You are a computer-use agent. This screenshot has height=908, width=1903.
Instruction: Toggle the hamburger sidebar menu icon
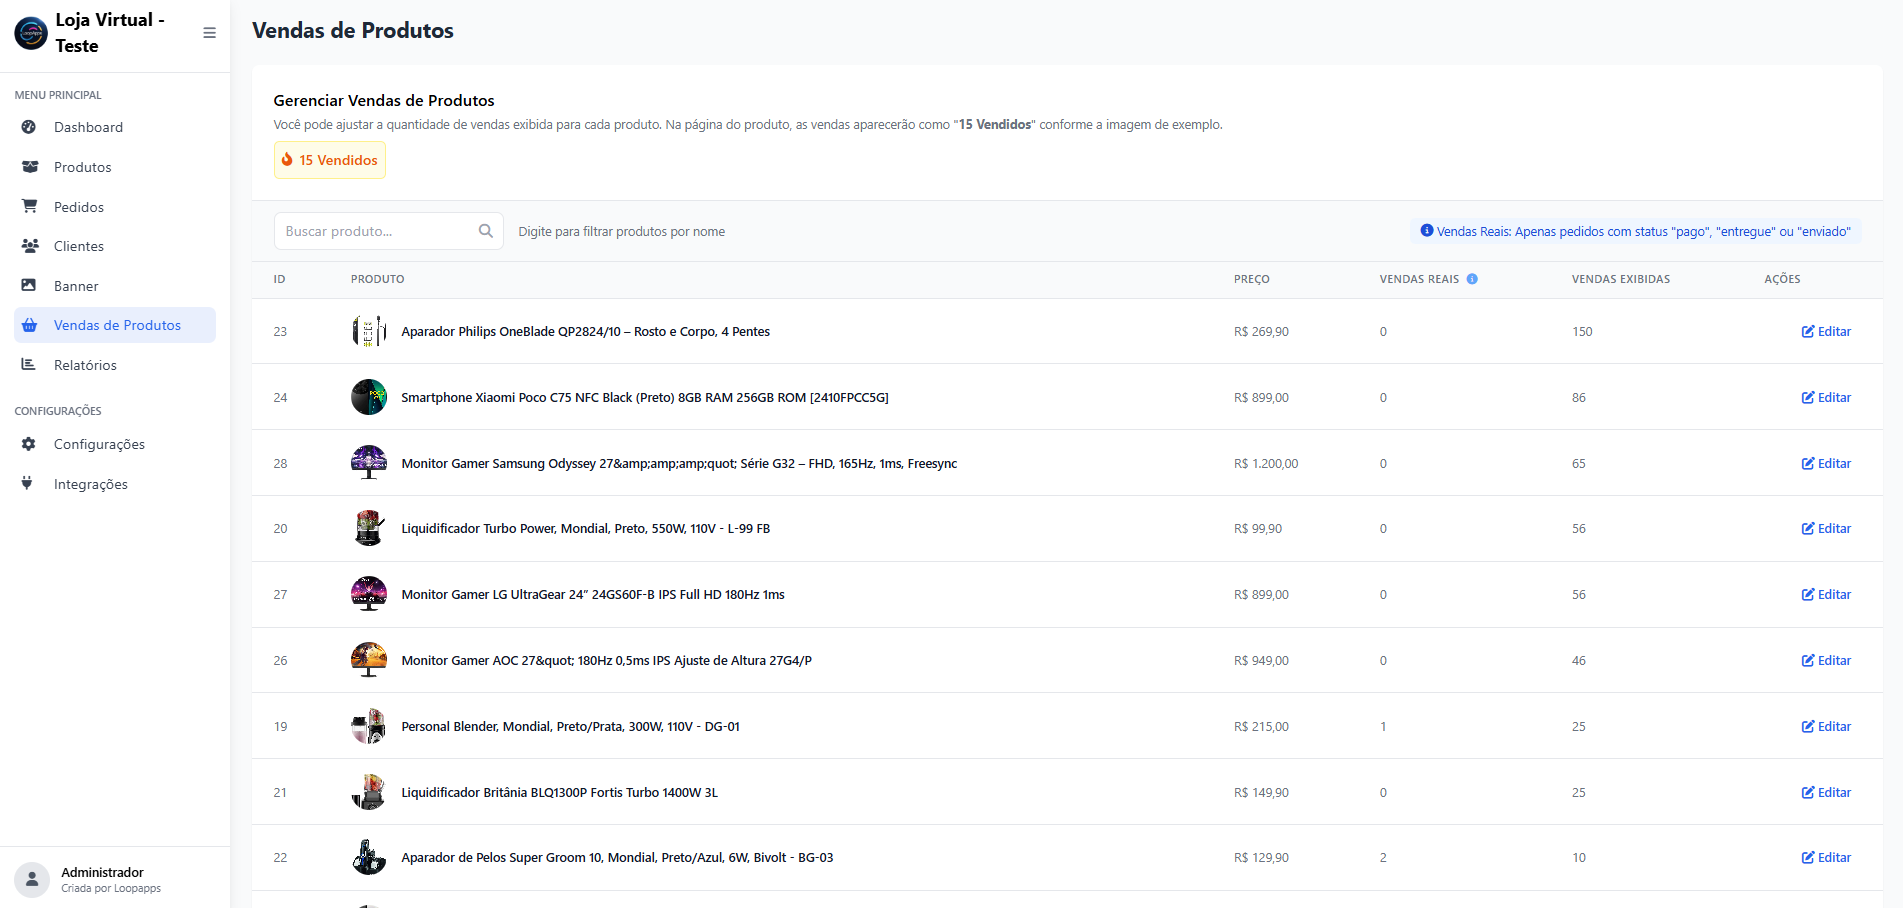[x=209, y=33]
